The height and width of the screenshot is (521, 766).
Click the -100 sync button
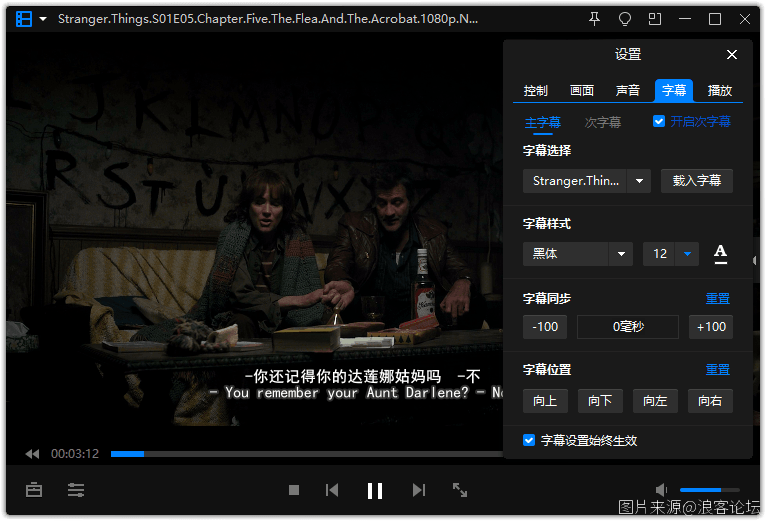click(545, 327)
